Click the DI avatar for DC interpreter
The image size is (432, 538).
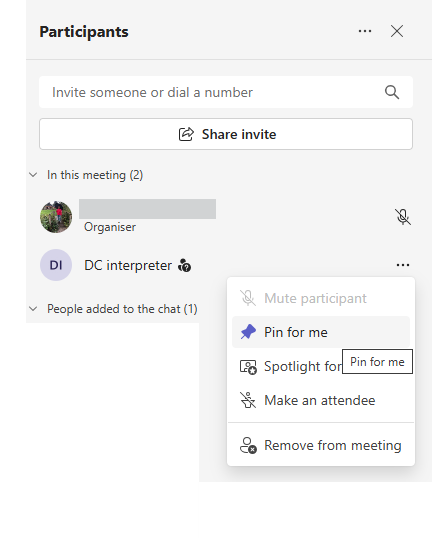pos(56,265)
